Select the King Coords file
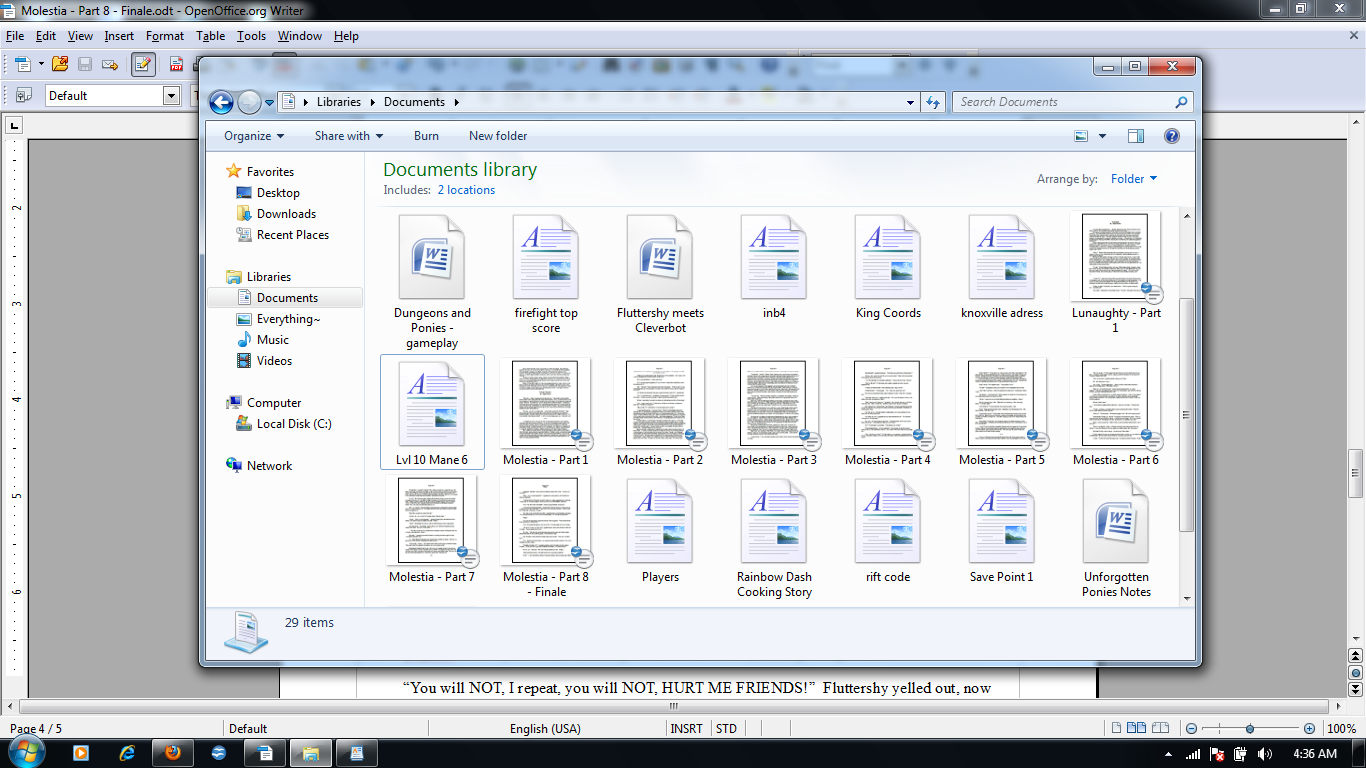Viewport: 1366px width, 768px height. (x=888, y=266)
